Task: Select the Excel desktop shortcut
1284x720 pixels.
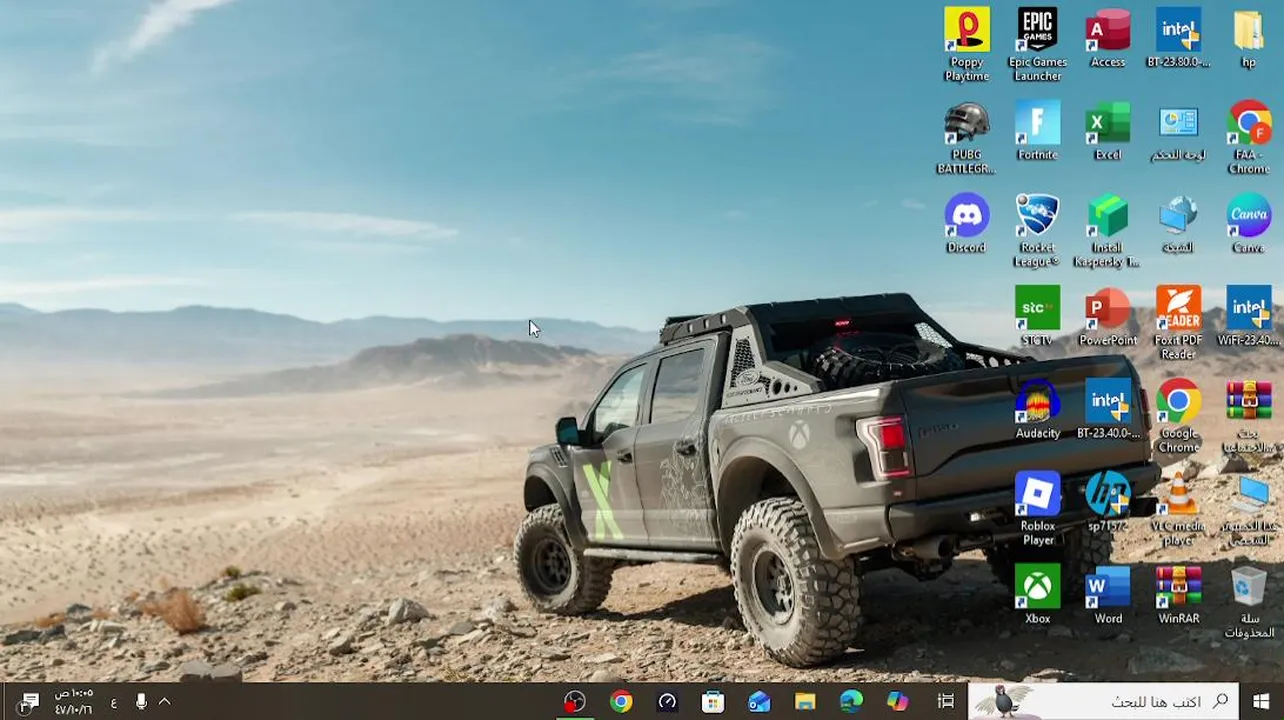Action: point(1108,131)
